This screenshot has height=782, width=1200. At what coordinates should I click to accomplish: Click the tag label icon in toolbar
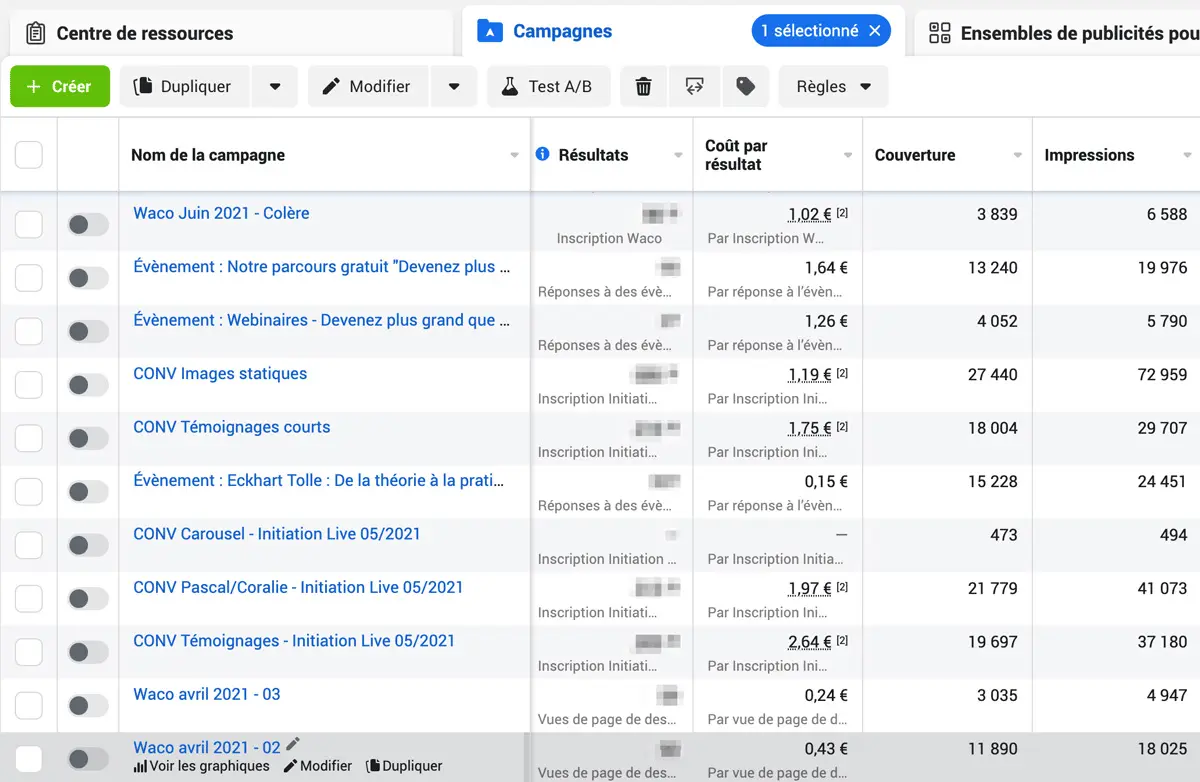(x=745, y=87)
